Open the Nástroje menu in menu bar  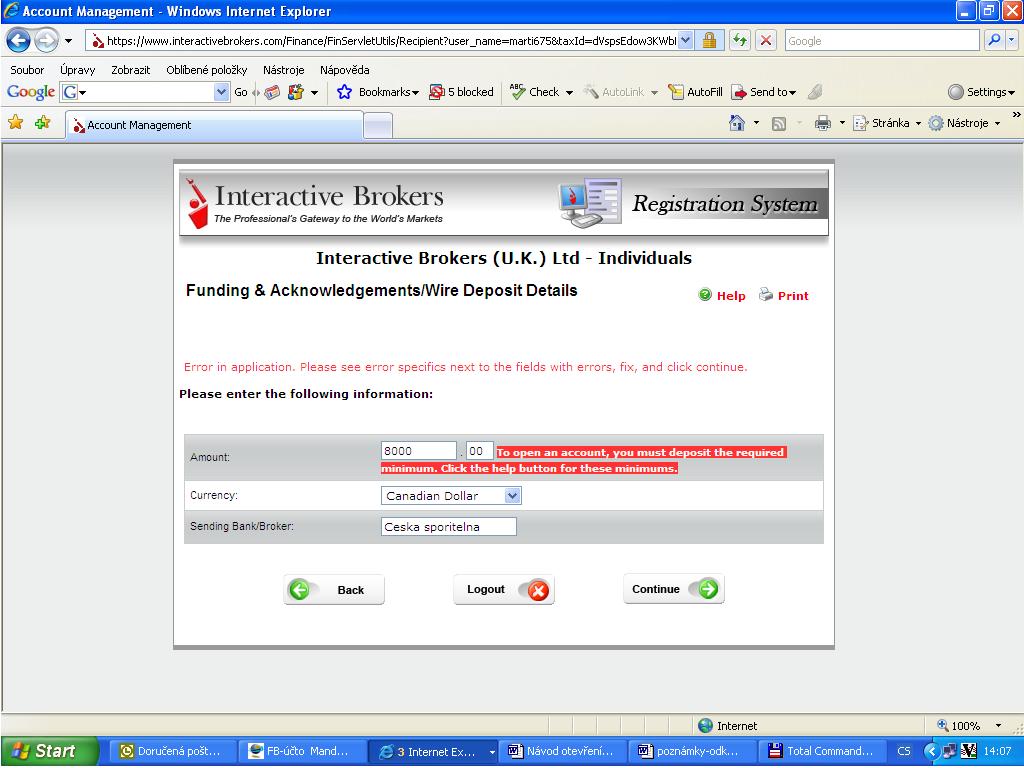[283, 70]
